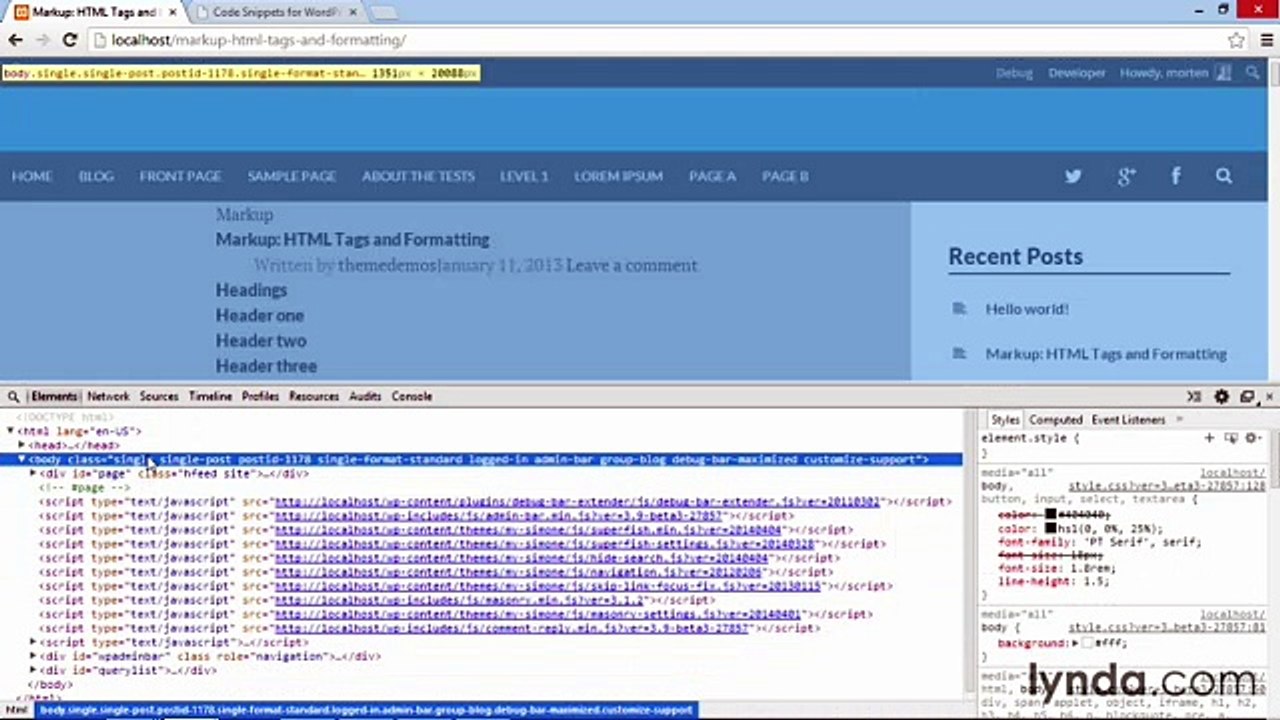Viewport: 1280px width, 720px height.
Task: Click the icon beside Markup: HTML Tags post
Action: 959,354
